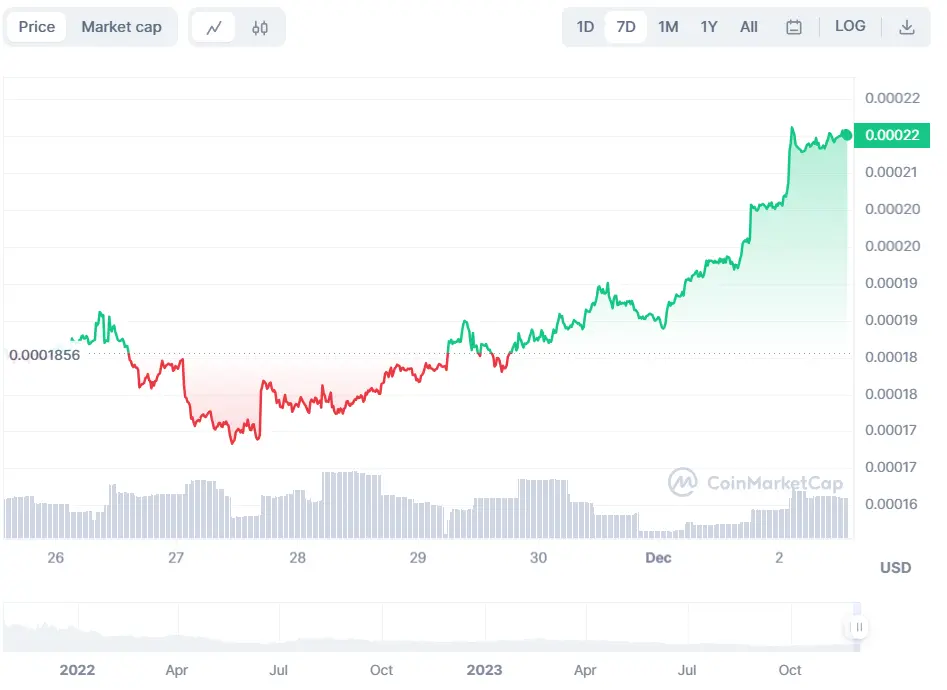Select the Price view toggle
The image size is (947, 690).
pyautogui.click(x=37, y=27)
